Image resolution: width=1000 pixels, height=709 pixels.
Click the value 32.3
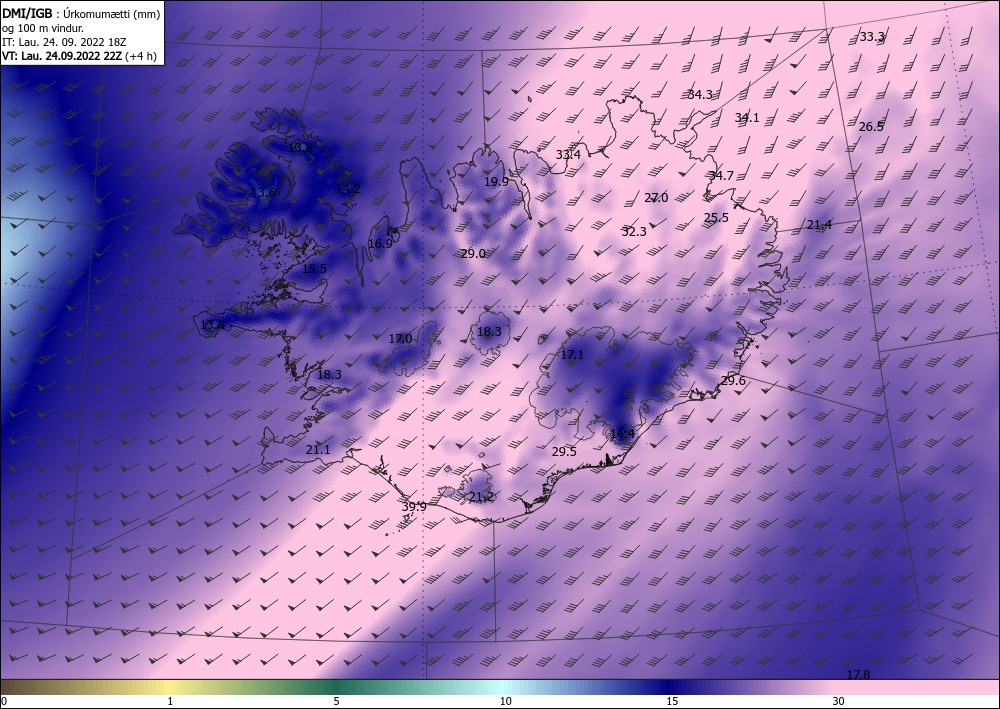point(634,231)
